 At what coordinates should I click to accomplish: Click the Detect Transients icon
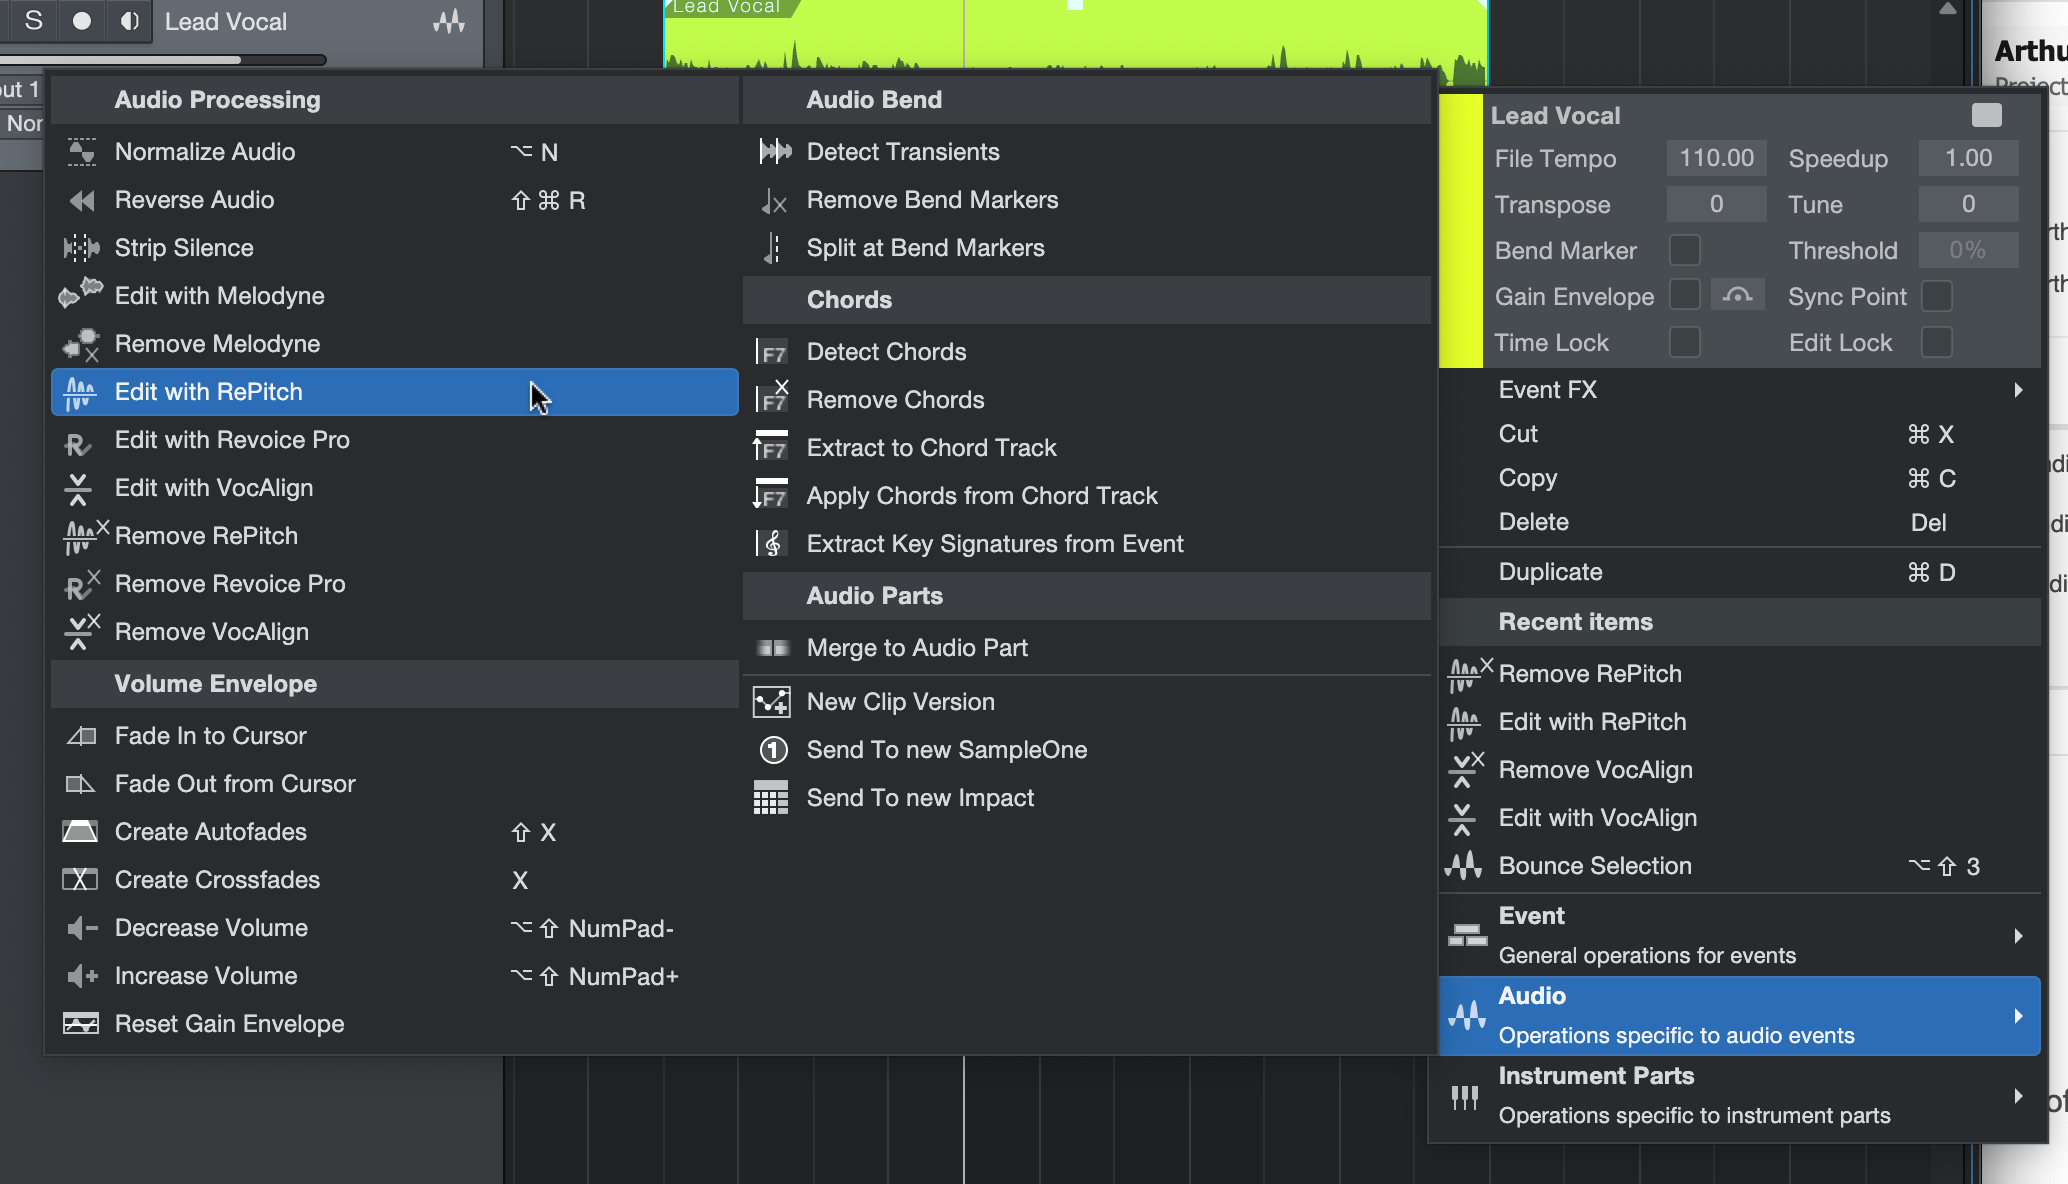tap(774, 152)
